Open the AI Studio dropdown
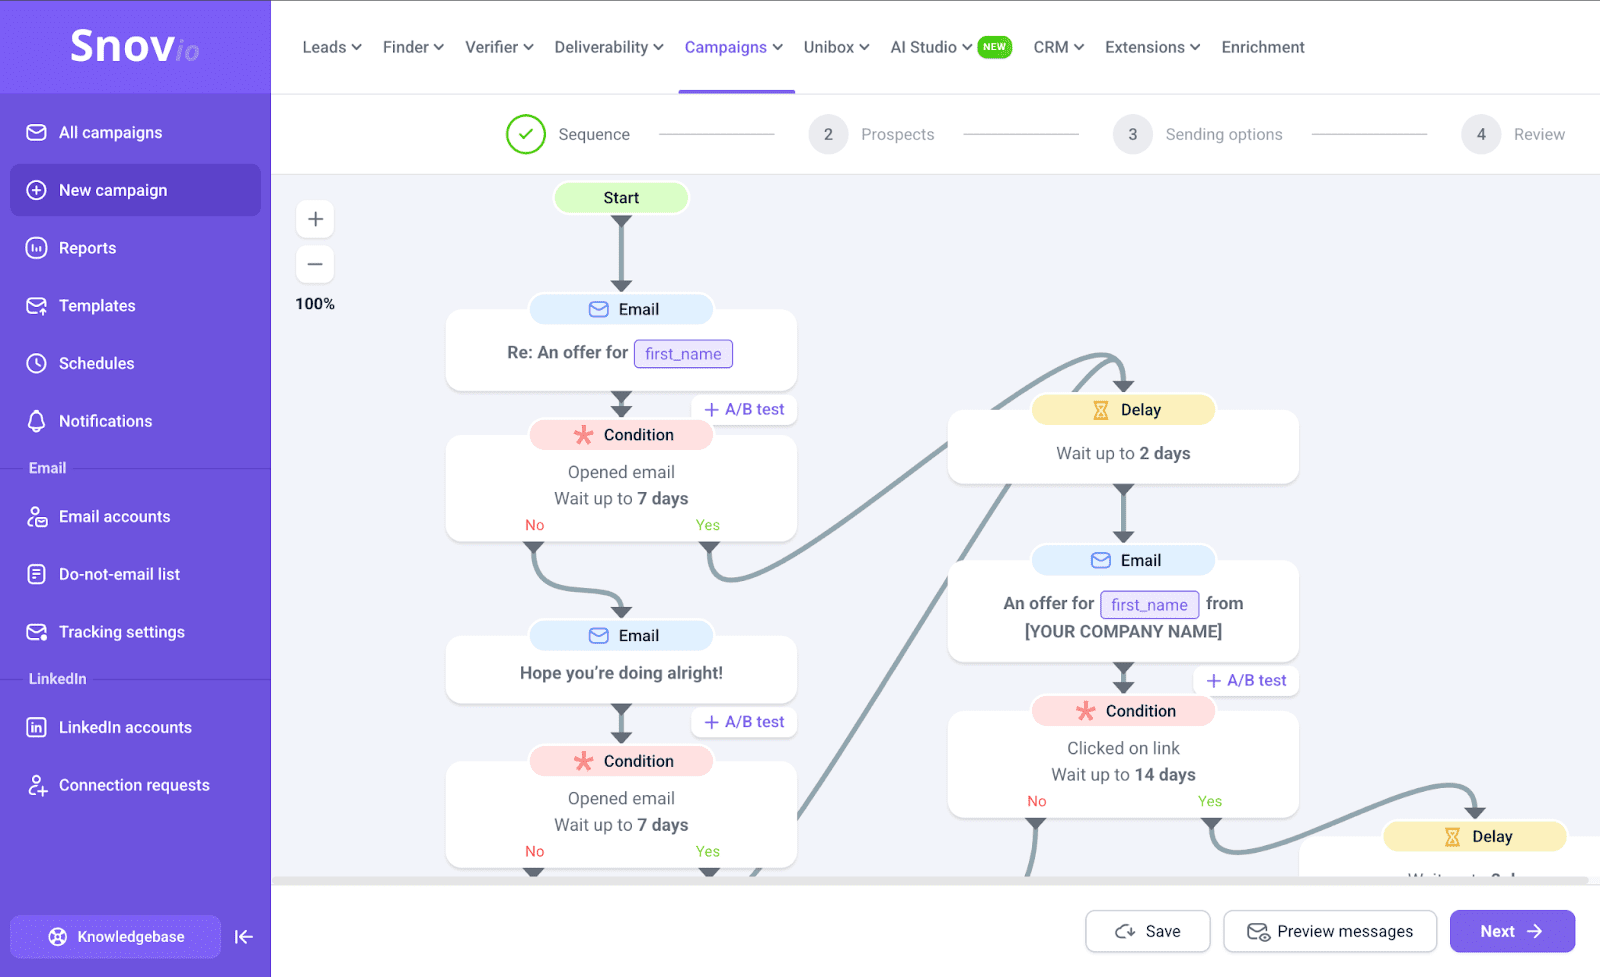This screenshot has height=977, width=1600. [930, 47]
